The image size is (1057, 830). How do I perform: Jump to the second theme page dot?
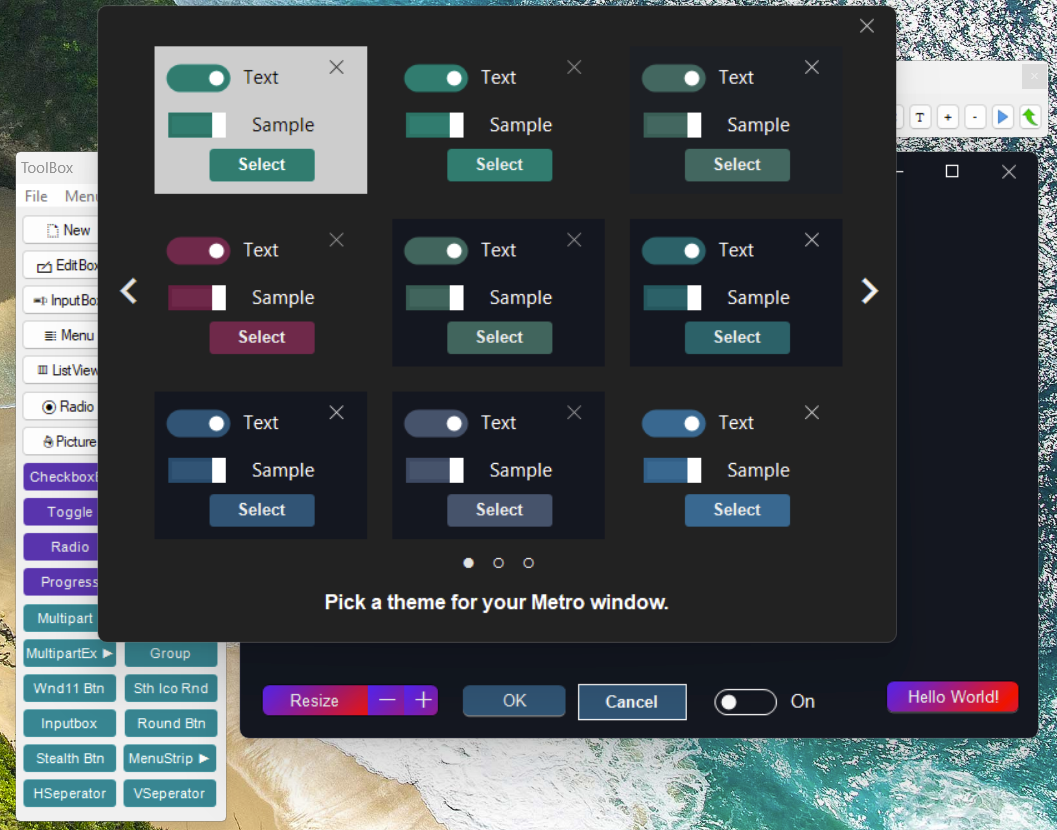[x=498, y=563]
